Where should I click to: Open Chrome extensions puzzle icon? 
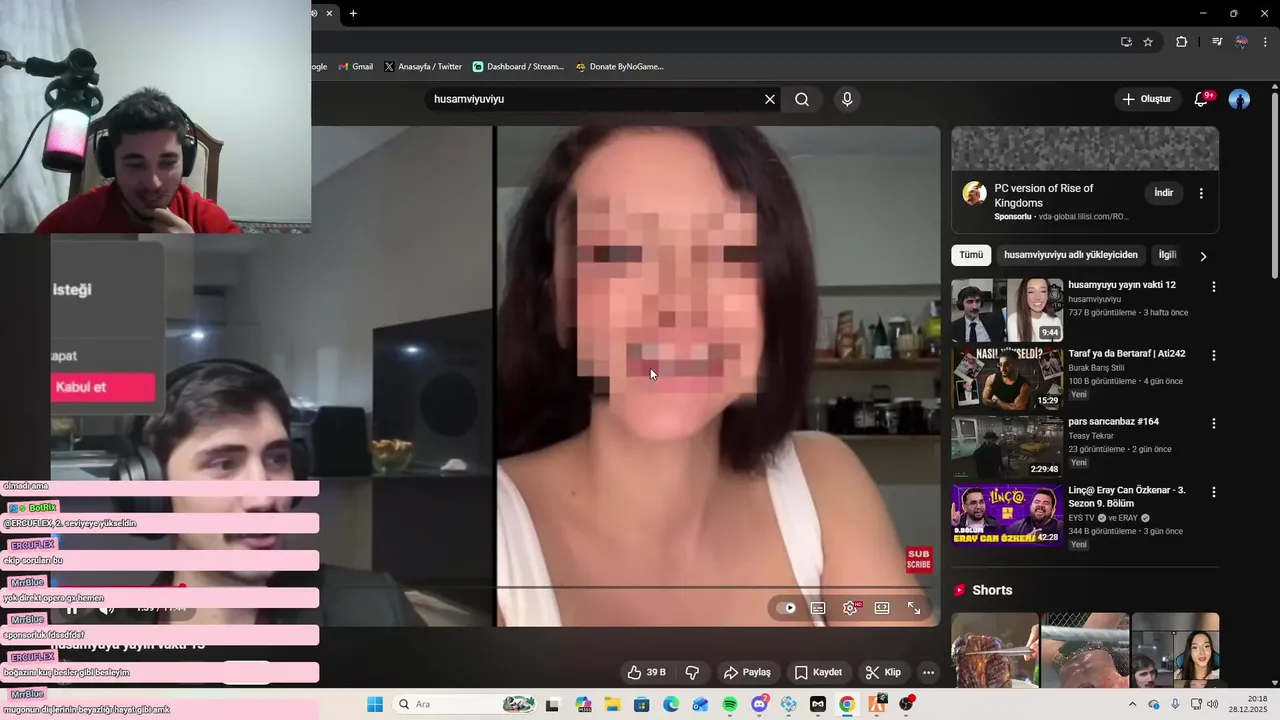pyautogui.click(x=1181, y=42)
